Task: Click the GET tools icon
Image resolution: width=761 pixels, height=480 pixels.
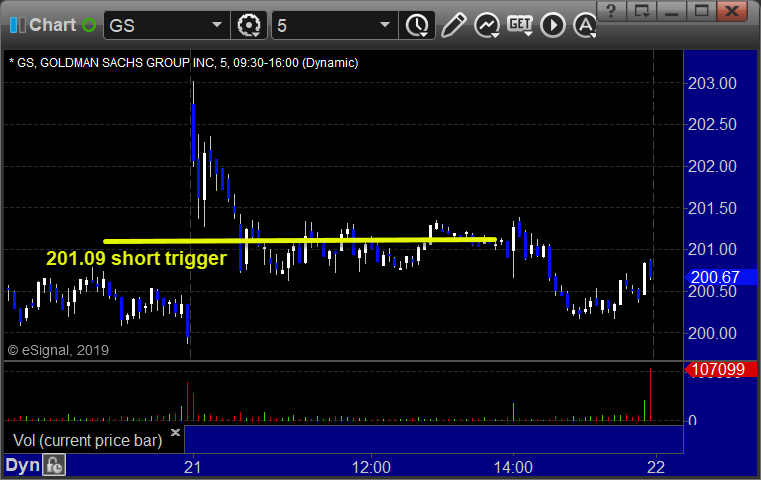Action: click(x=520, y=25)
